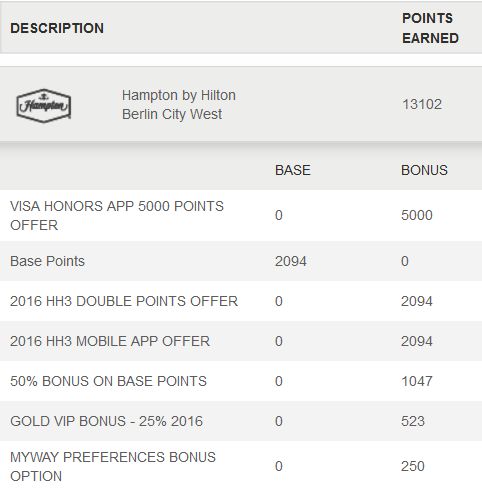This screenshot has height=491, width=482.
Task: Select the GOLD VIP BONUS - 25% 2016 row
Action: (241, 421)
